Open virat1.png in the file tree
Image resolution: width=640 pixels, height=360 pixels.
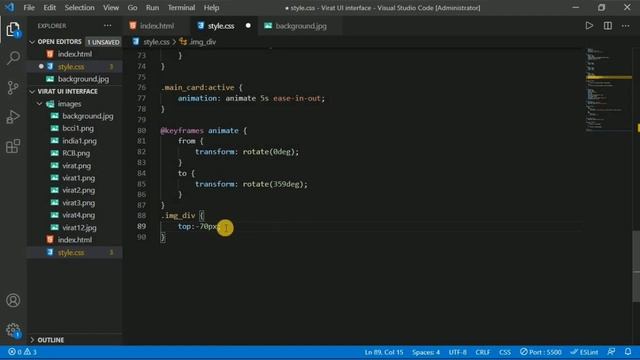(x=75, y=178)
